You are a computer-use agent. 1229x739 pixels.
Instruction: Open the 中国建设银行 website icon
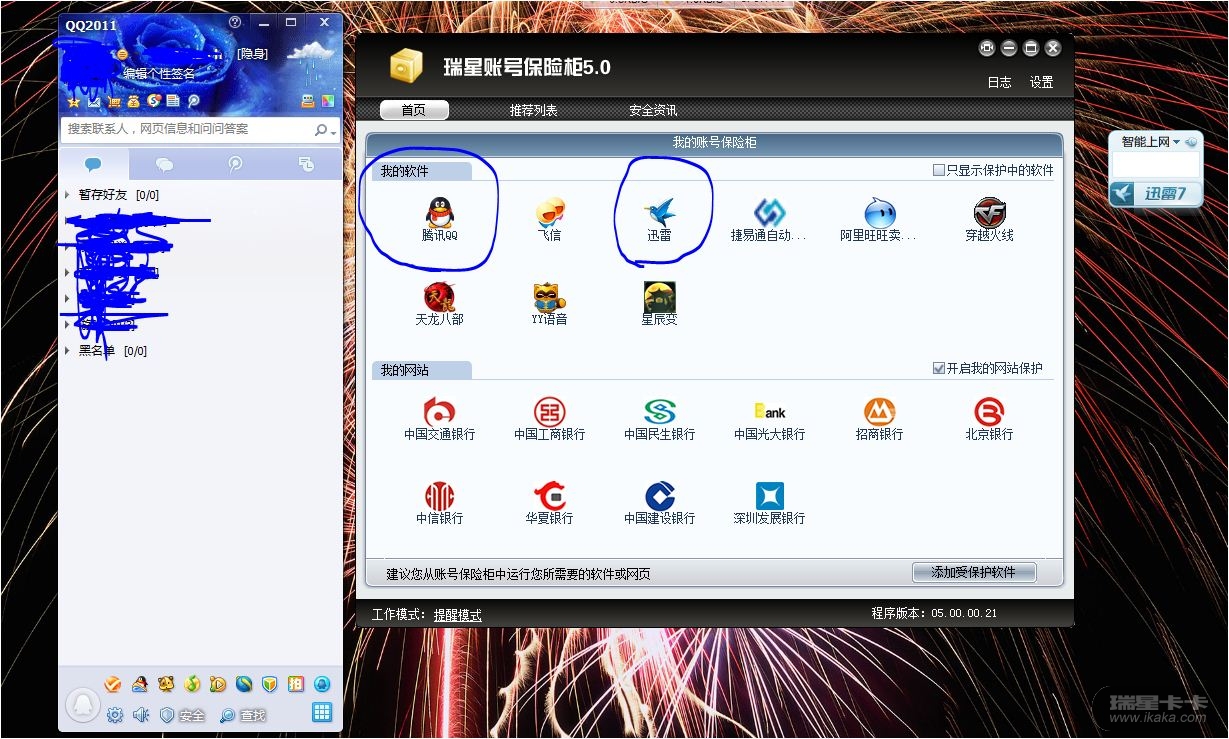pyautogui.click(x=659, y=503)
